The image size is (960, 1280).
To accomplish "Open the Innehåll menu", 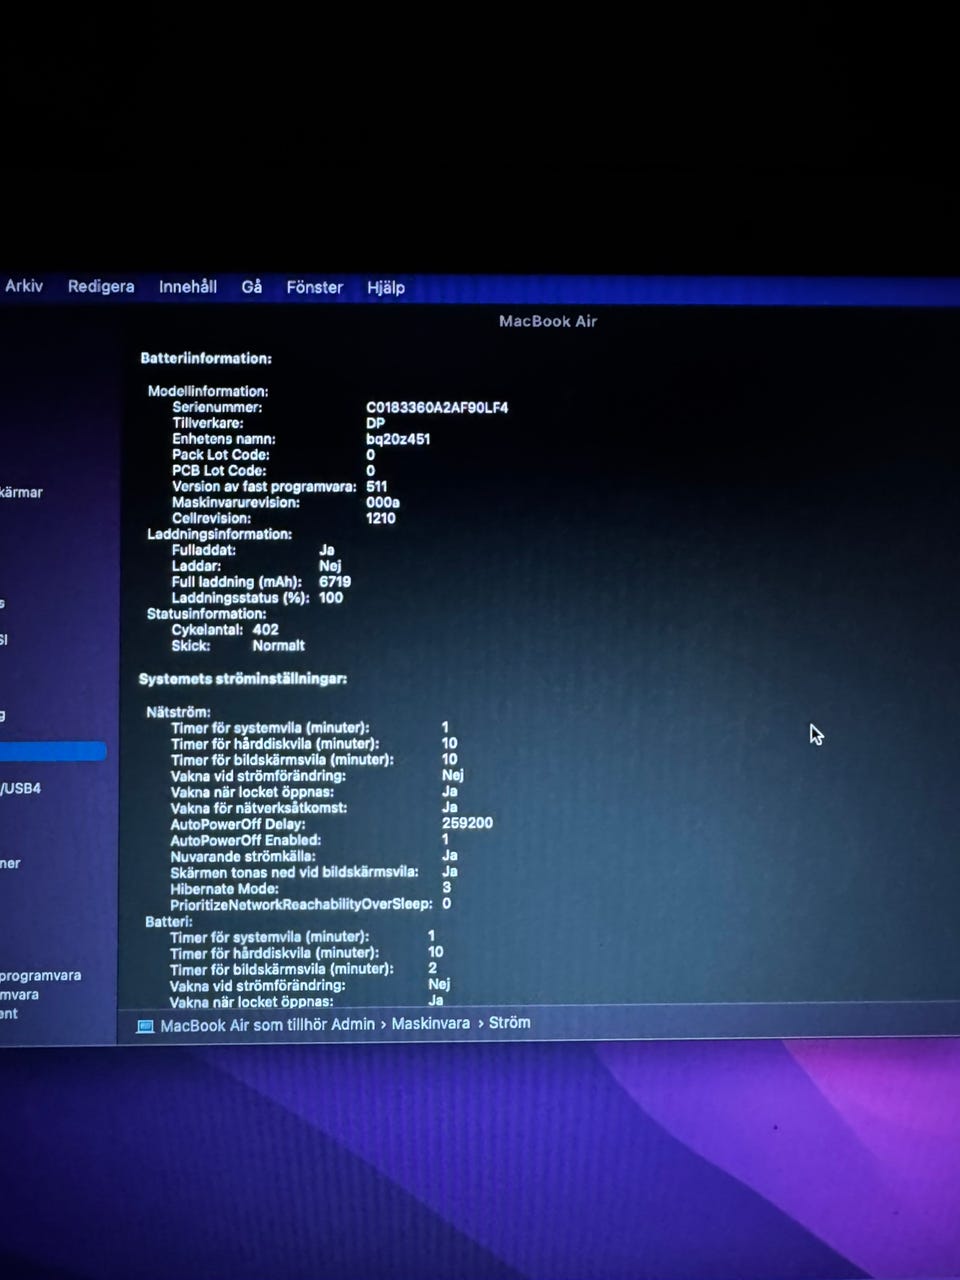I will coord(188,287).
